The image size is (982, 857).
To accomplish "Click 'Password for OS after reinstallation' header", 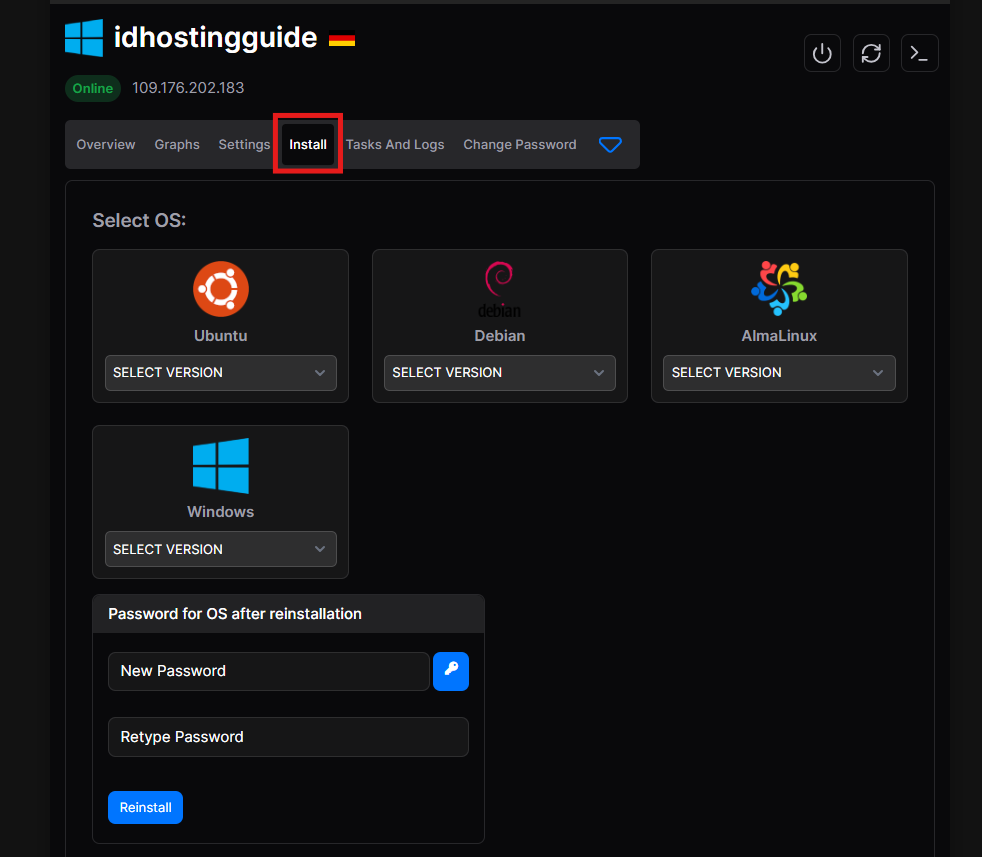I will (235, 614).
